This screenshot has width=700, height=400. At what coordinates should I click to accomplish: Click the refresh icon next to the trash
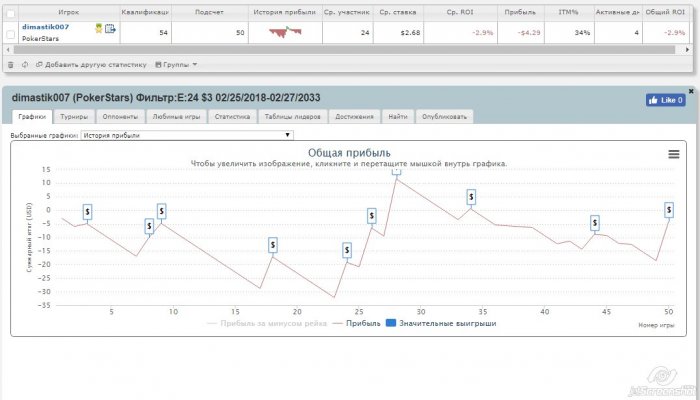coord(25,65)
